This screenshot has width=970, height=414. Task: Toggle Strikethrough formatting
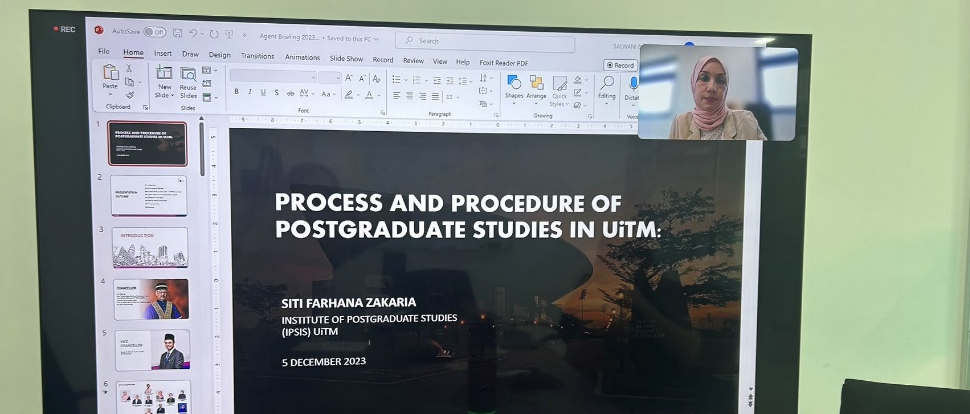[x=290, y=93]
